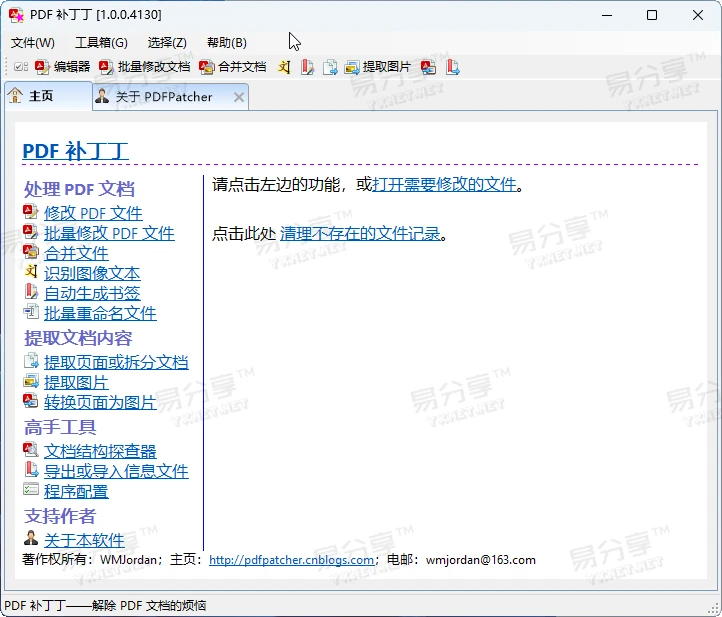The height and width of the screenshot is (617, 722).
Task: Open the 程序配置 link
Action: (76, 492)
